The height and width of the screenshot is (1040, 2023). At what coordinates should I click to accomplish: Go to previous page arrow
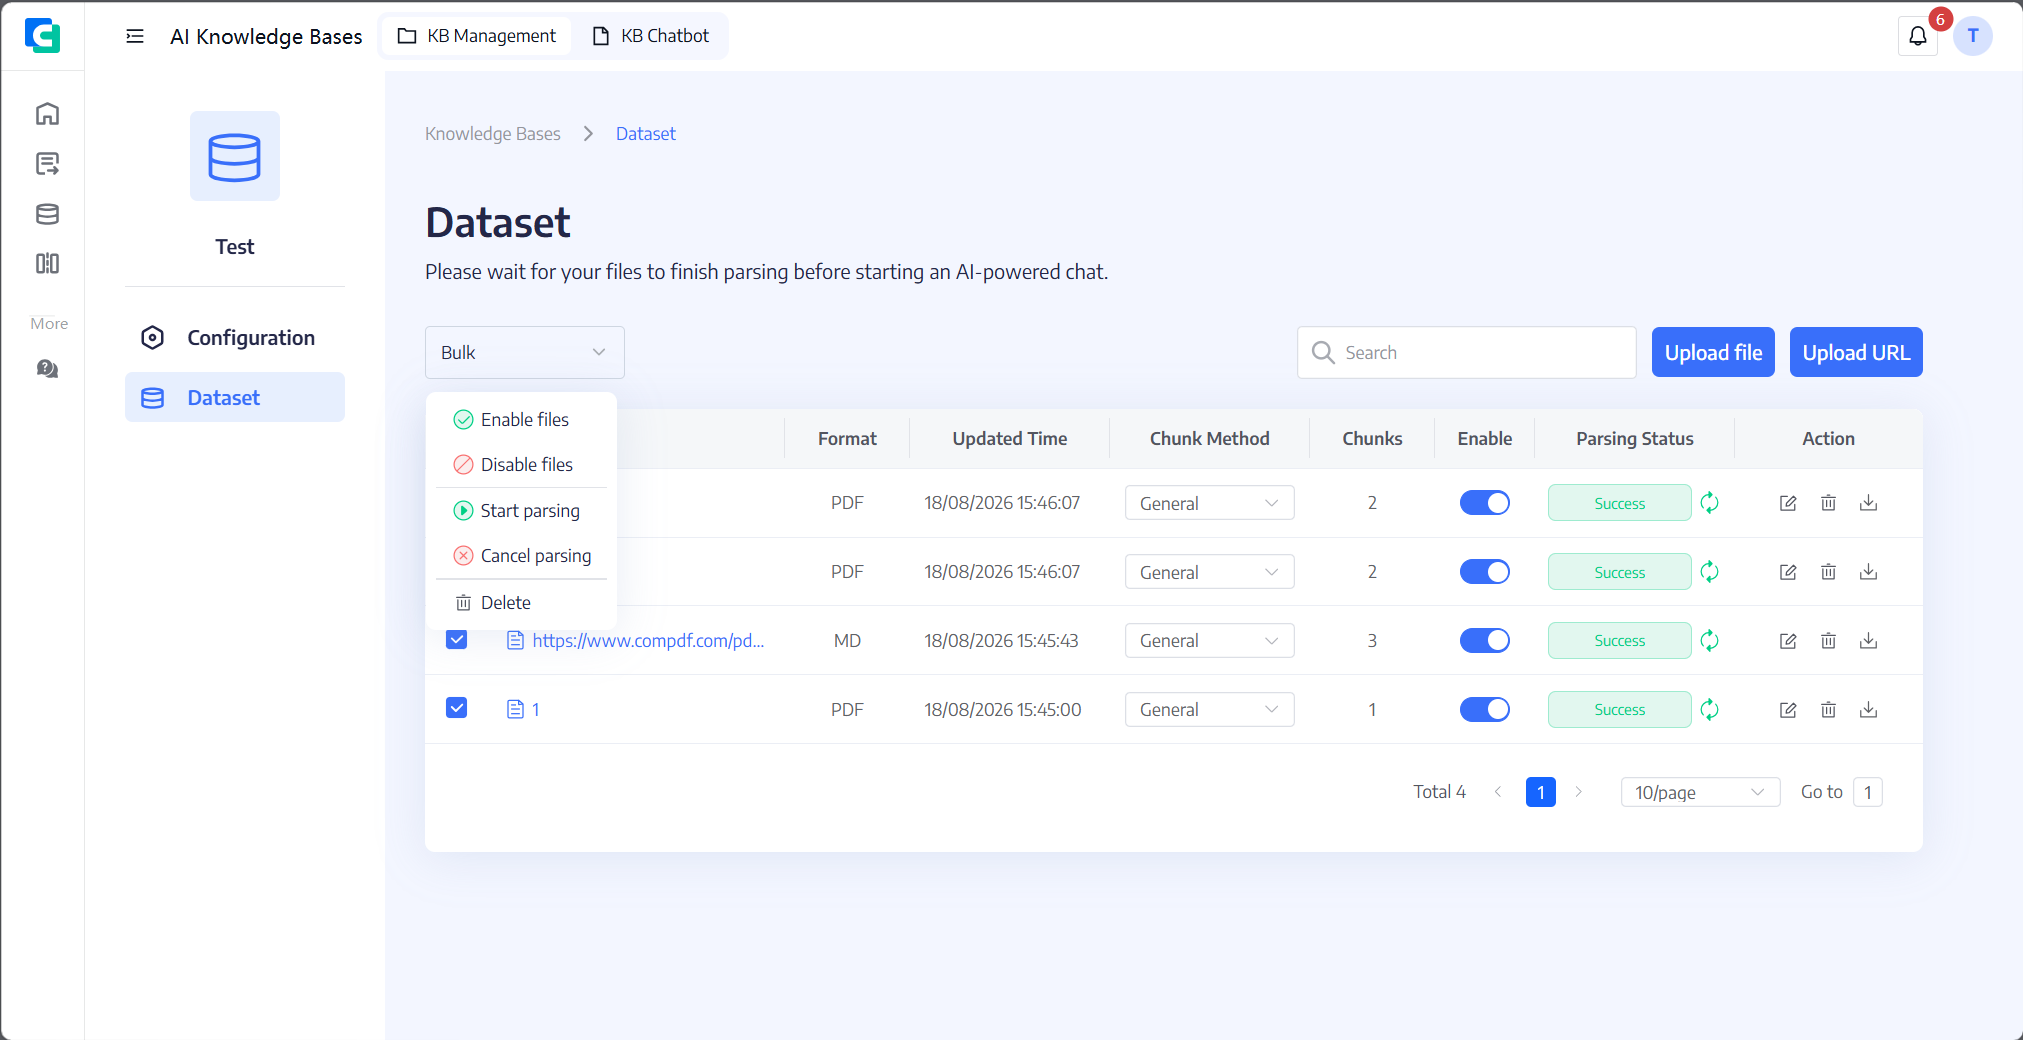(x=1498, y=792)
